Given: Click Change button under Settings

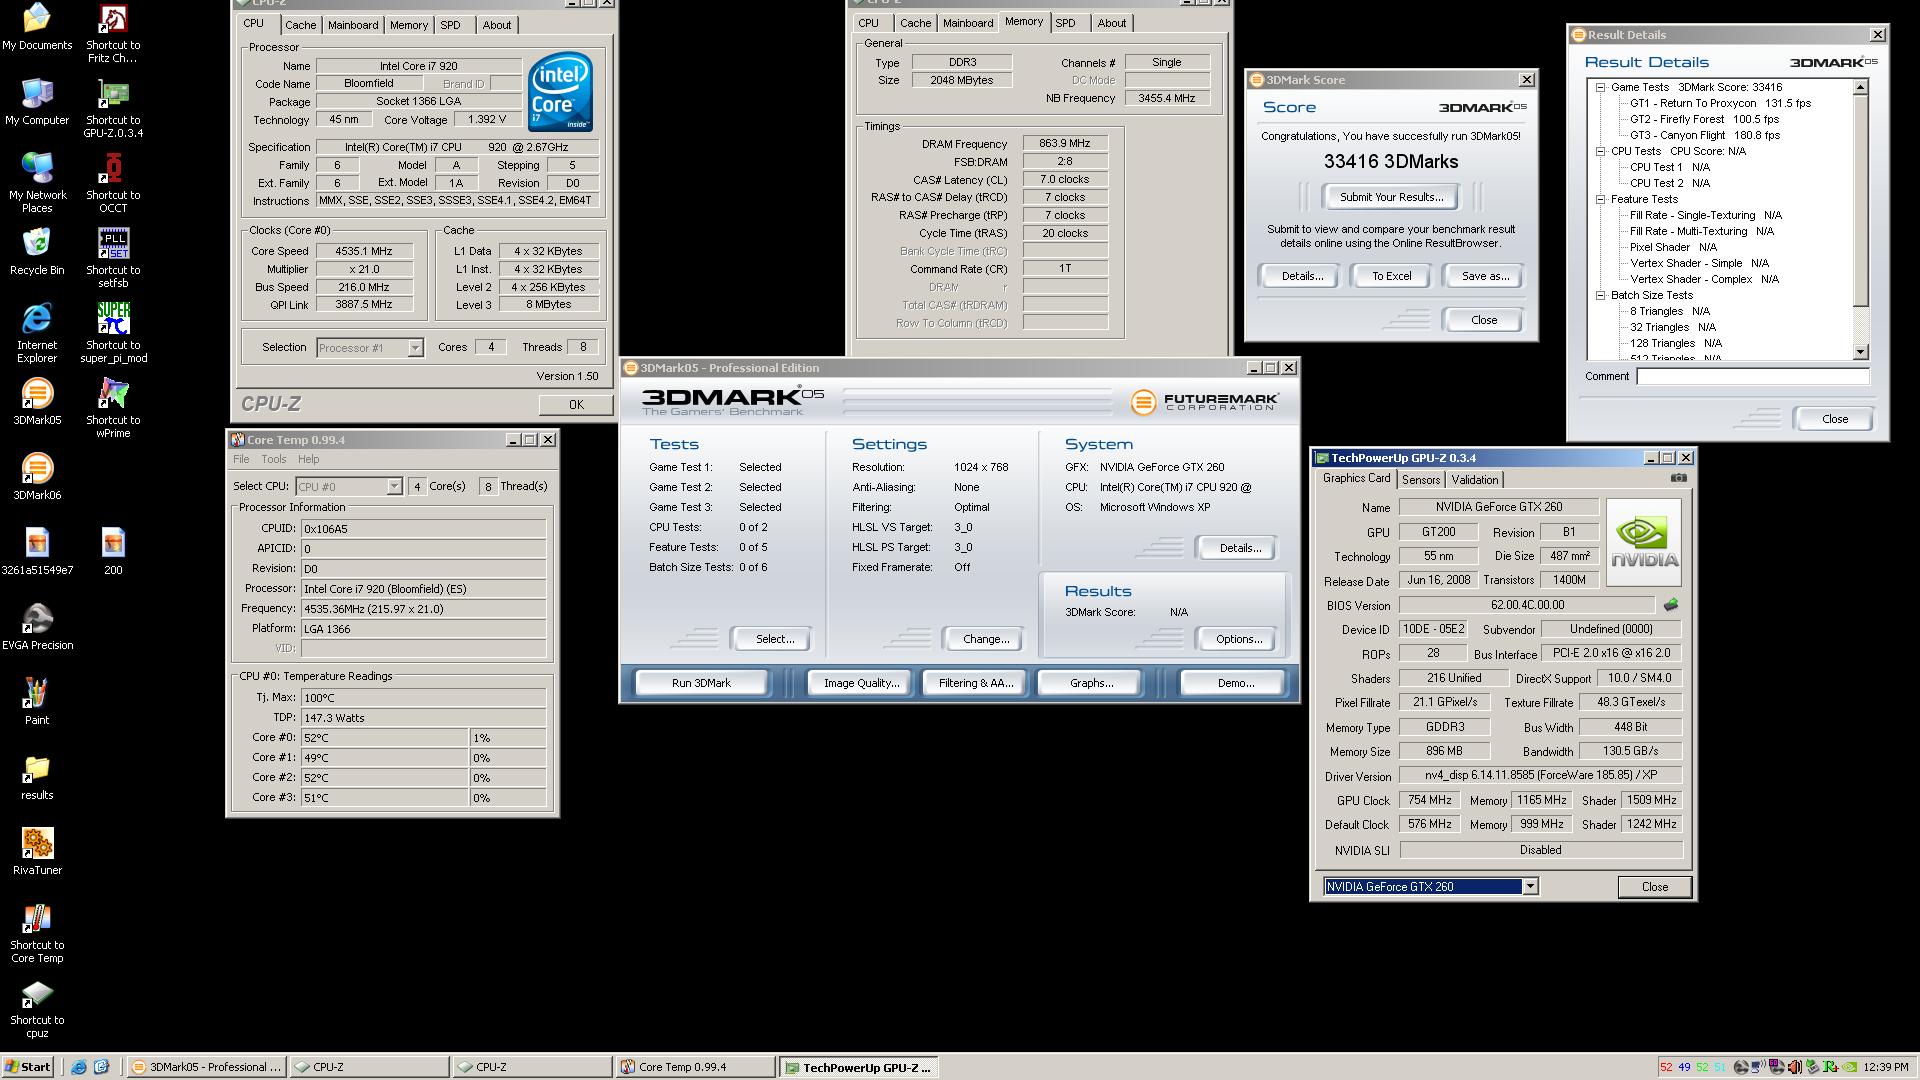Looking at the screenshot, I should tap(985, 639).
